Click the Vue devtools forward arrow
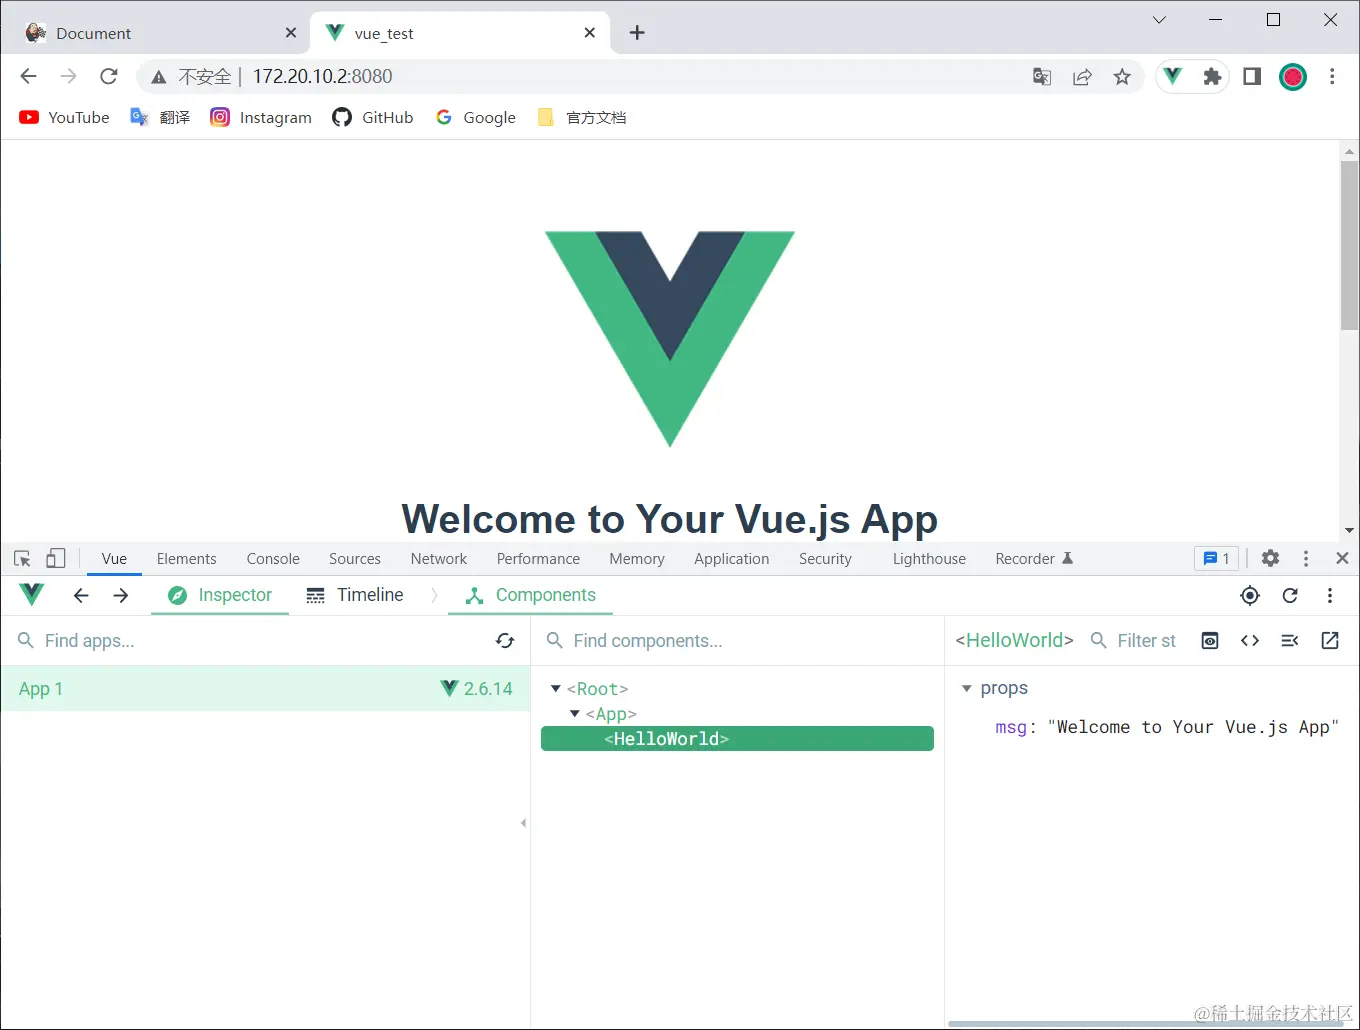Image resolution: width=1360 pixels, height=1030 pixels. pyautogui.click(x=121, y=595)
